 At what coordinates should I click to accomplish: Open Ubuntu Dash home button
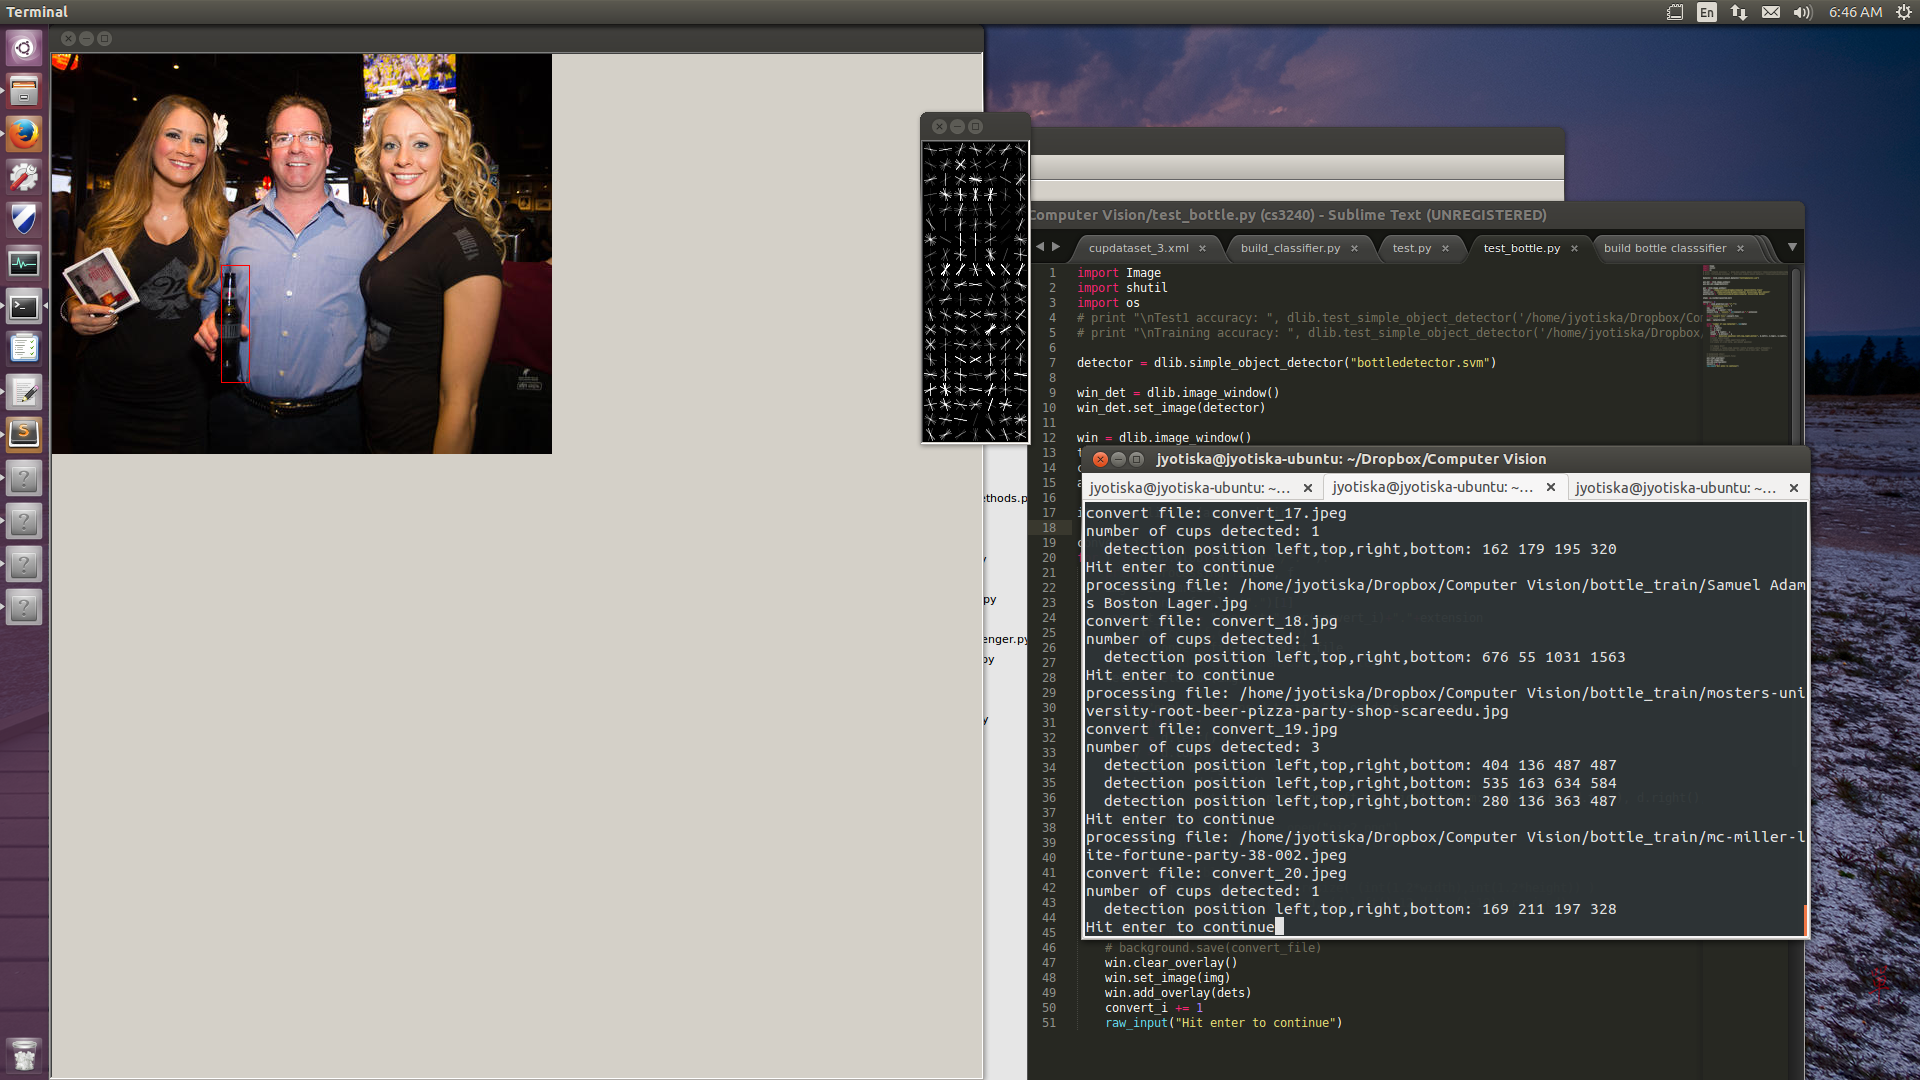(24, 48)
